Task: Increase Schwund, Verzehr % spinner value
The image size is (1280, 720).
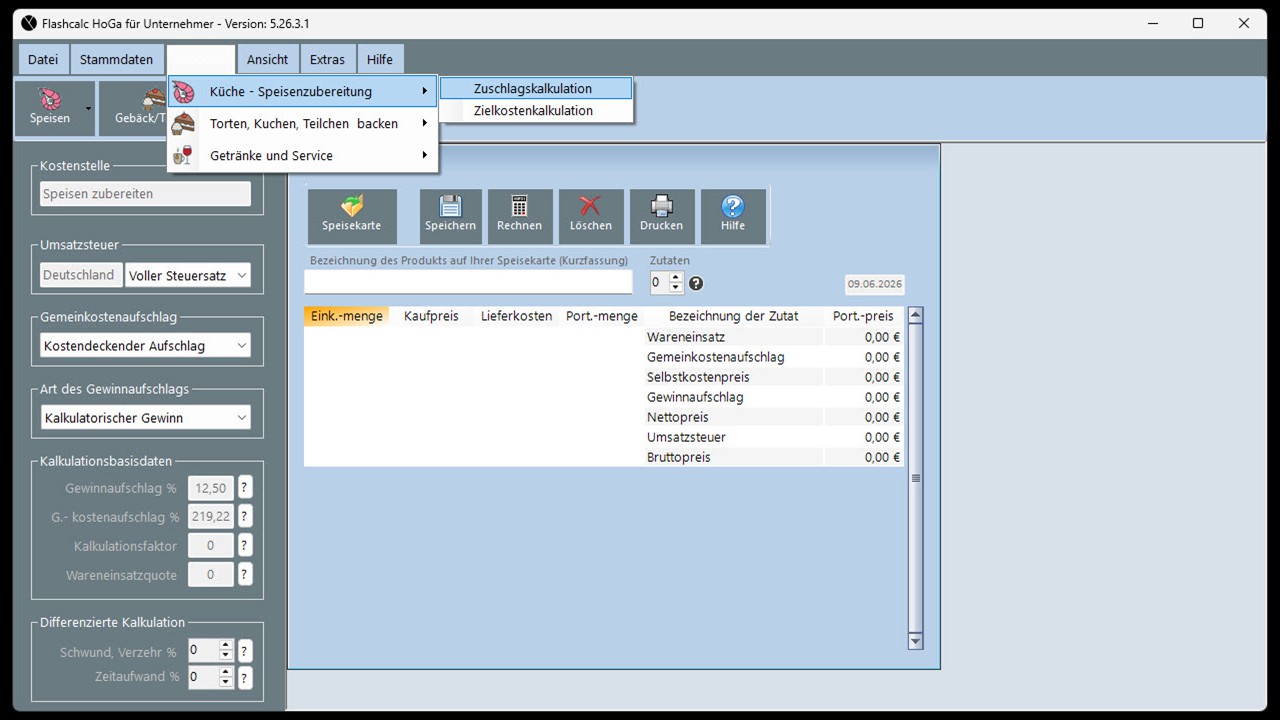Action: pyautogui.click(x=226, y=646)
